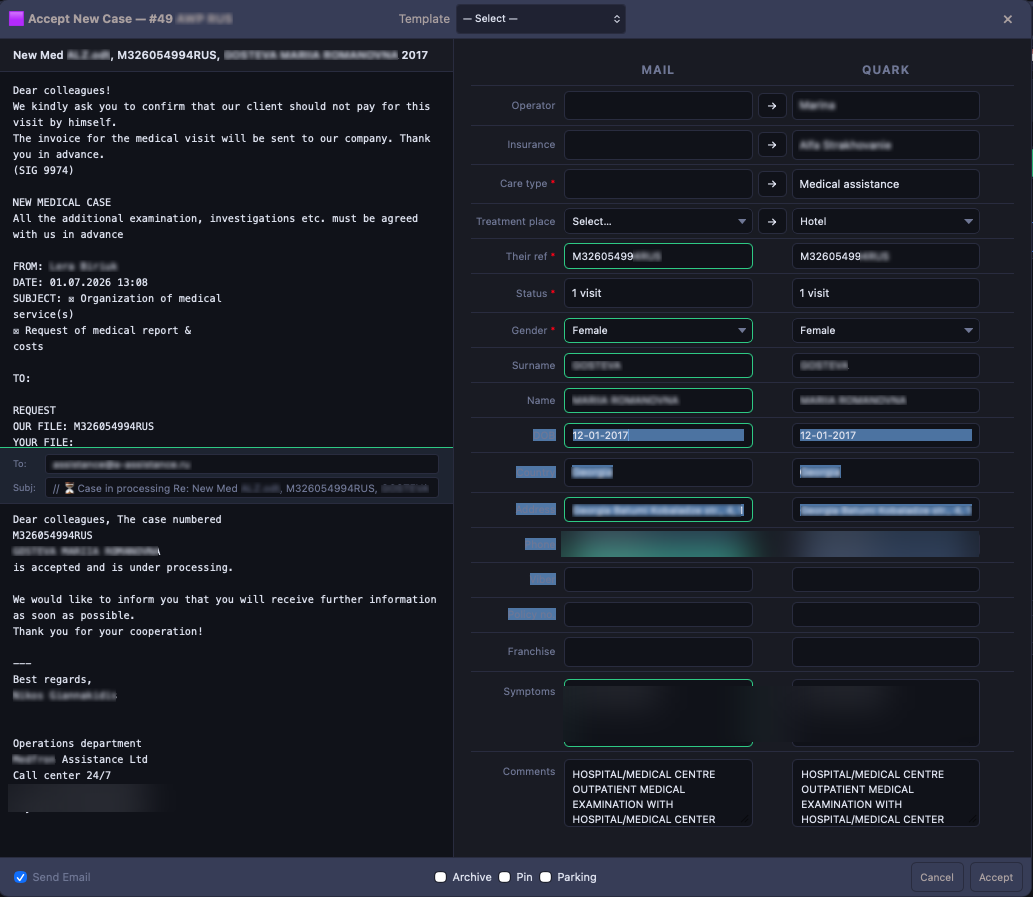Open Mail Gender Female dropdown
This screenshot has height=897, width=1033.
658,331
